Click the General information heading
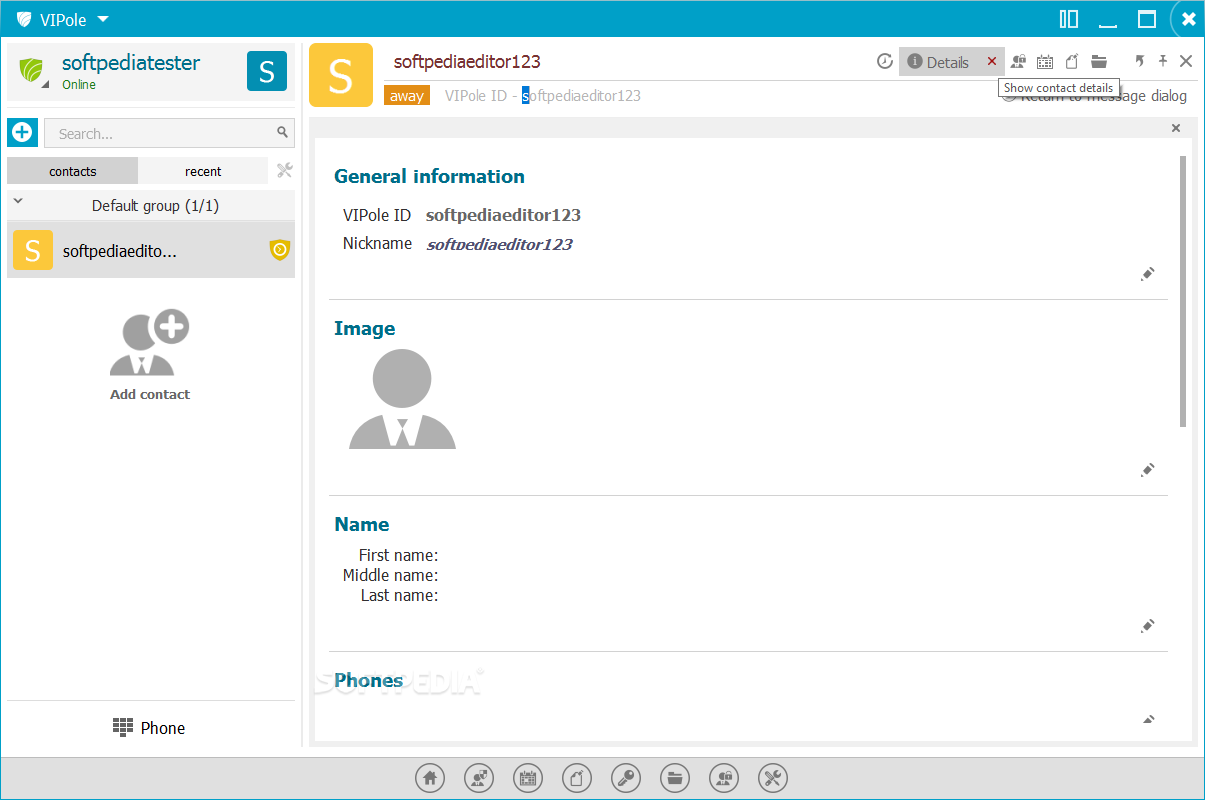 429,176
